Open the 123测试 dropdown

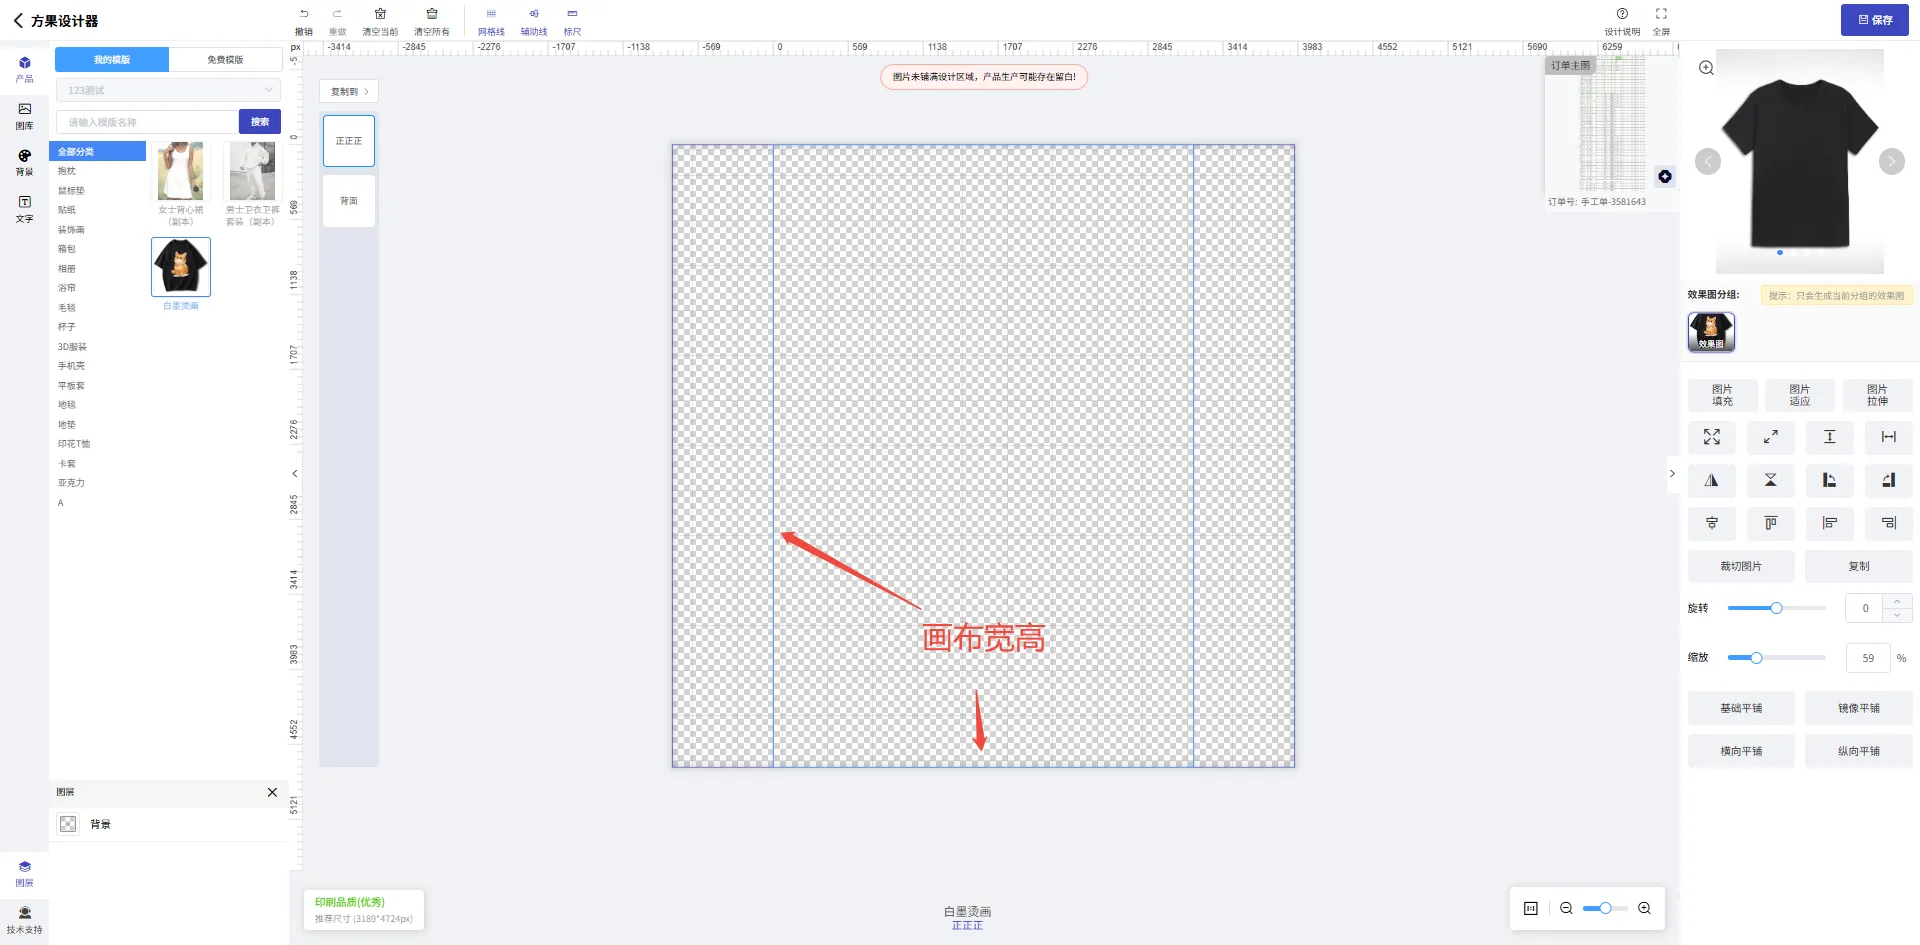pyautogui.click(x=168, y=90)
